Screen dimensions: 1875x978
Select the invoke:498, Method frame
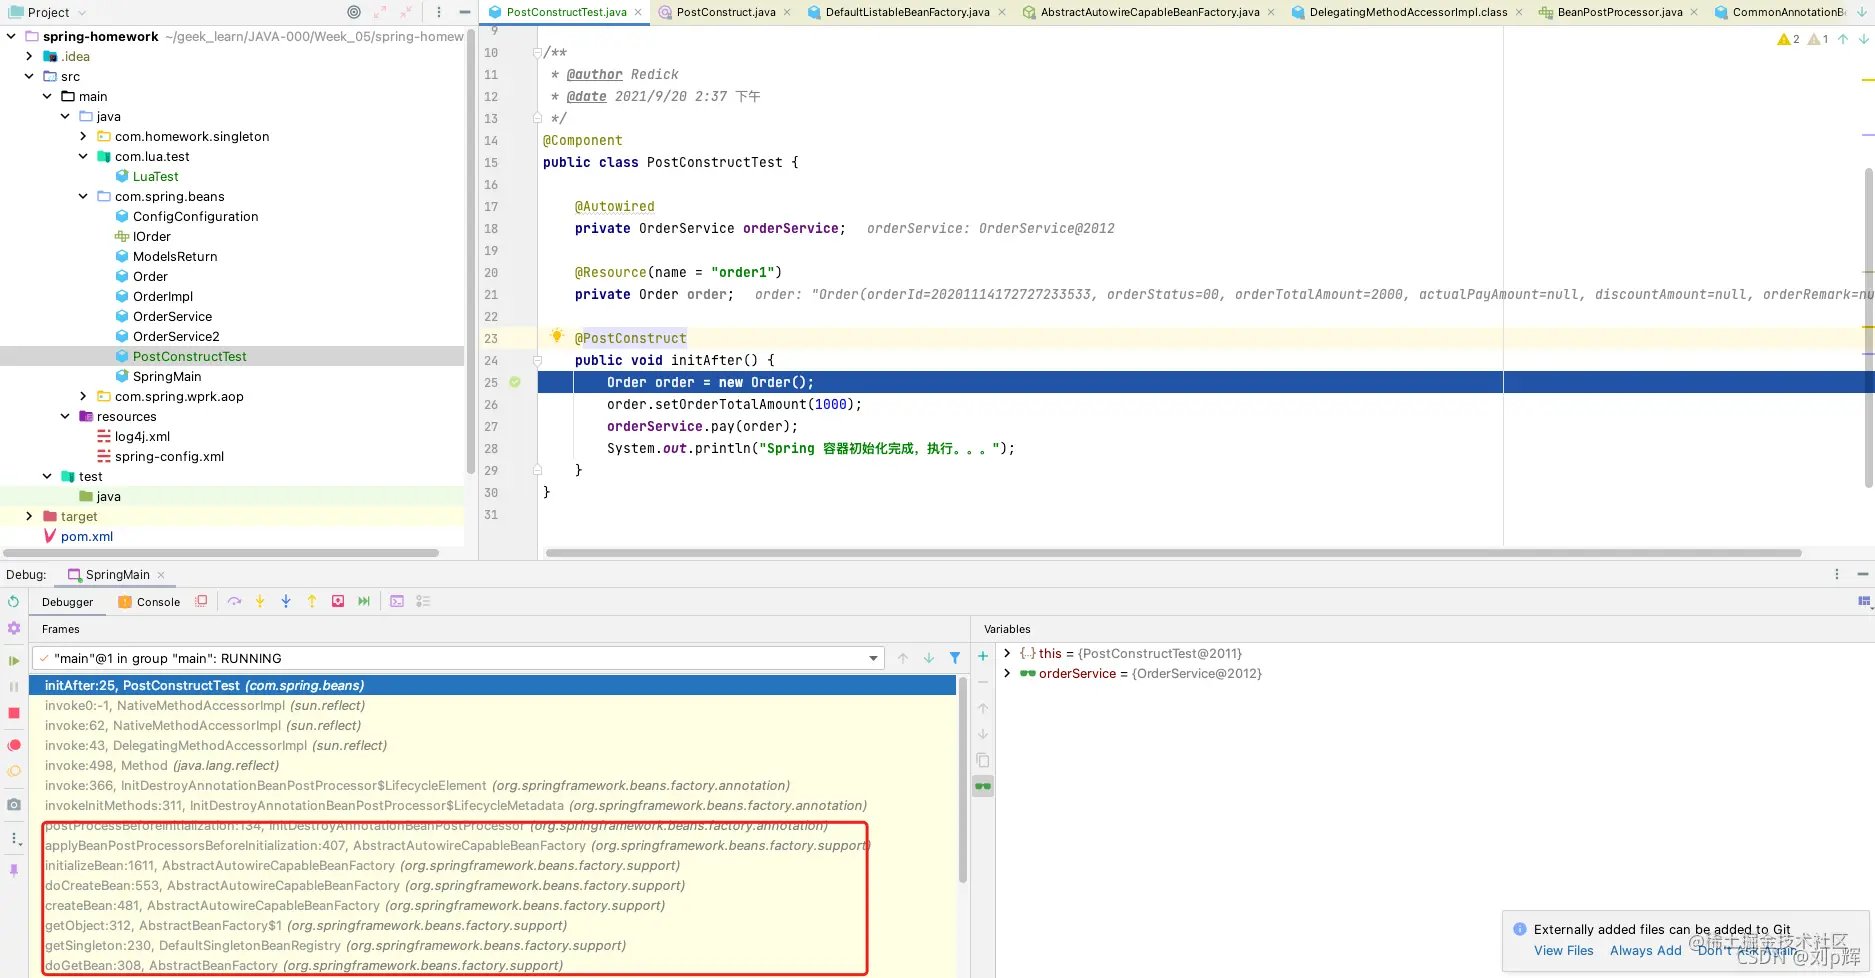tap(494, 765)
